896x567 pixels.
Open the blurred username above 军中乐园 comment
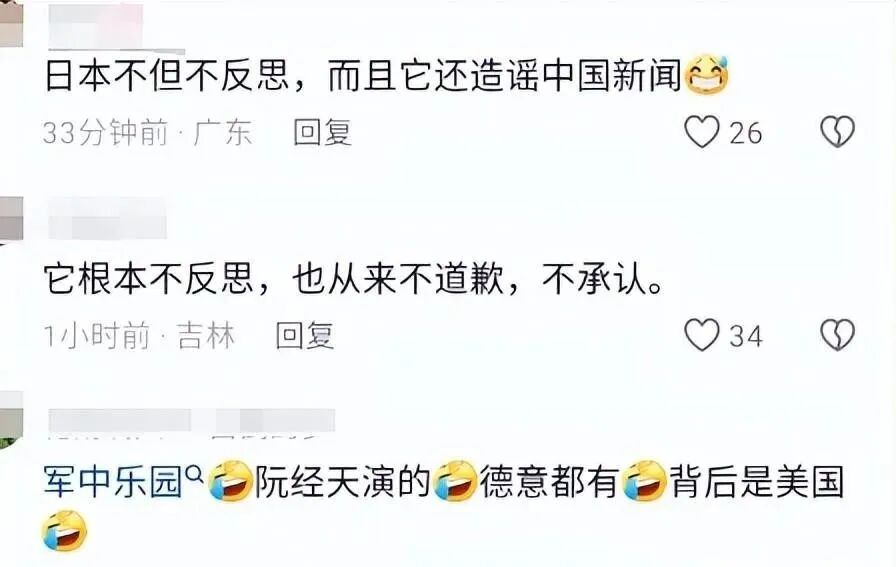[191, 421]
